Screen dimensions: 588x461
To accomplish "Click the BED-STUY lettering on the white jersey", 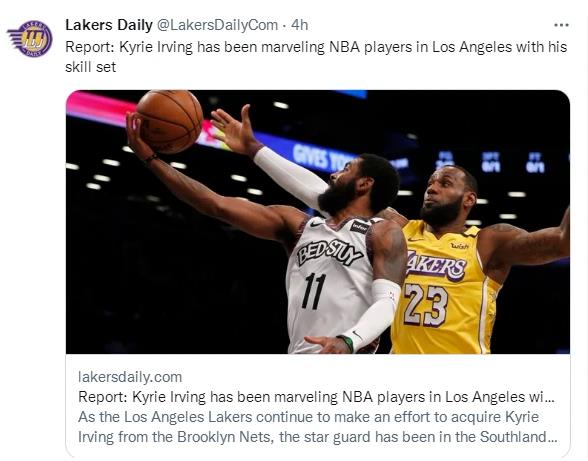I will click(330, 252).
